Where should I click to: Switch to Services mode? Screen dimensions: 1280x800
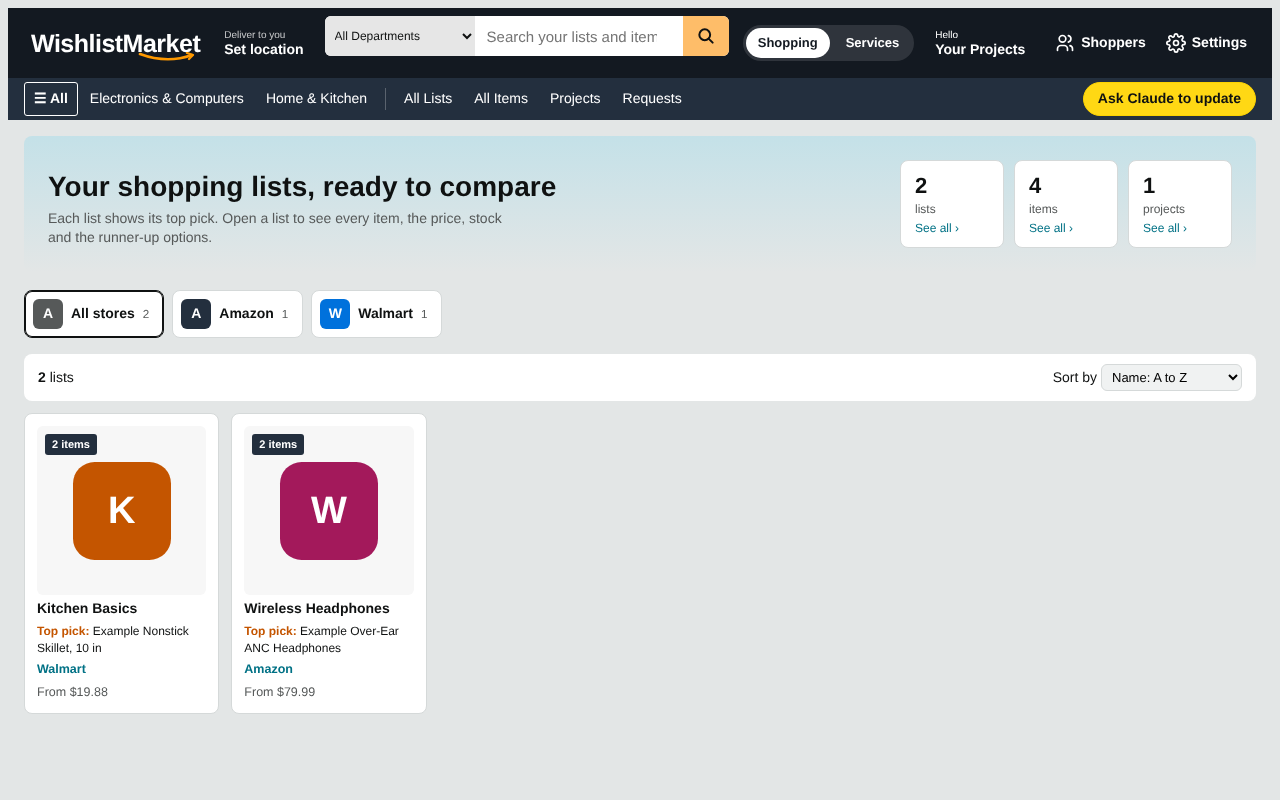point(872,43)
